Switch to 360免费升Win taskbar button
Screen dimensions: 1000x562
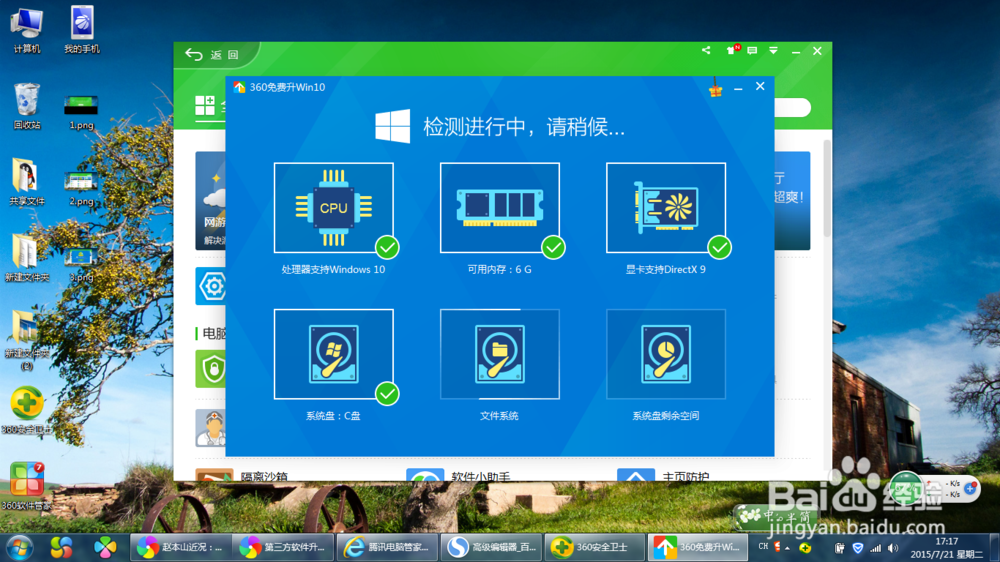point(697,547)
